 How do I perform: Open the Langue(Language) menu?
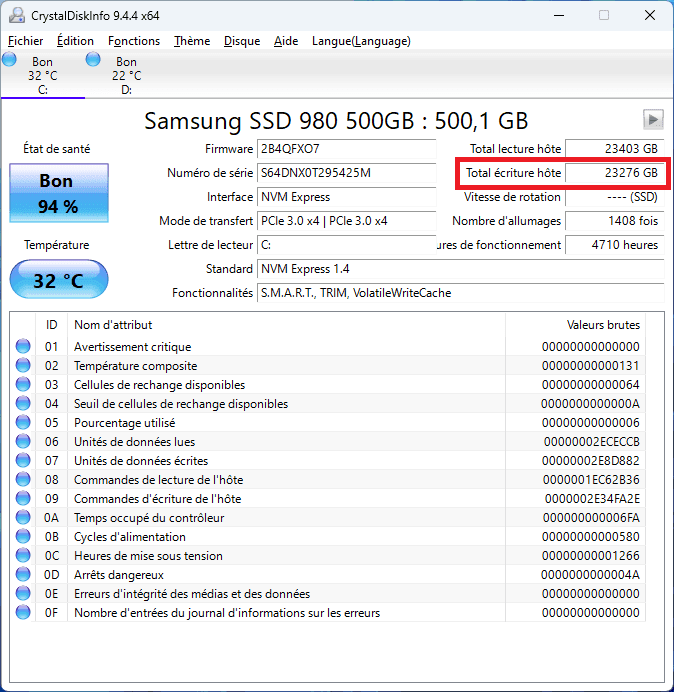[x=361, y=41]
